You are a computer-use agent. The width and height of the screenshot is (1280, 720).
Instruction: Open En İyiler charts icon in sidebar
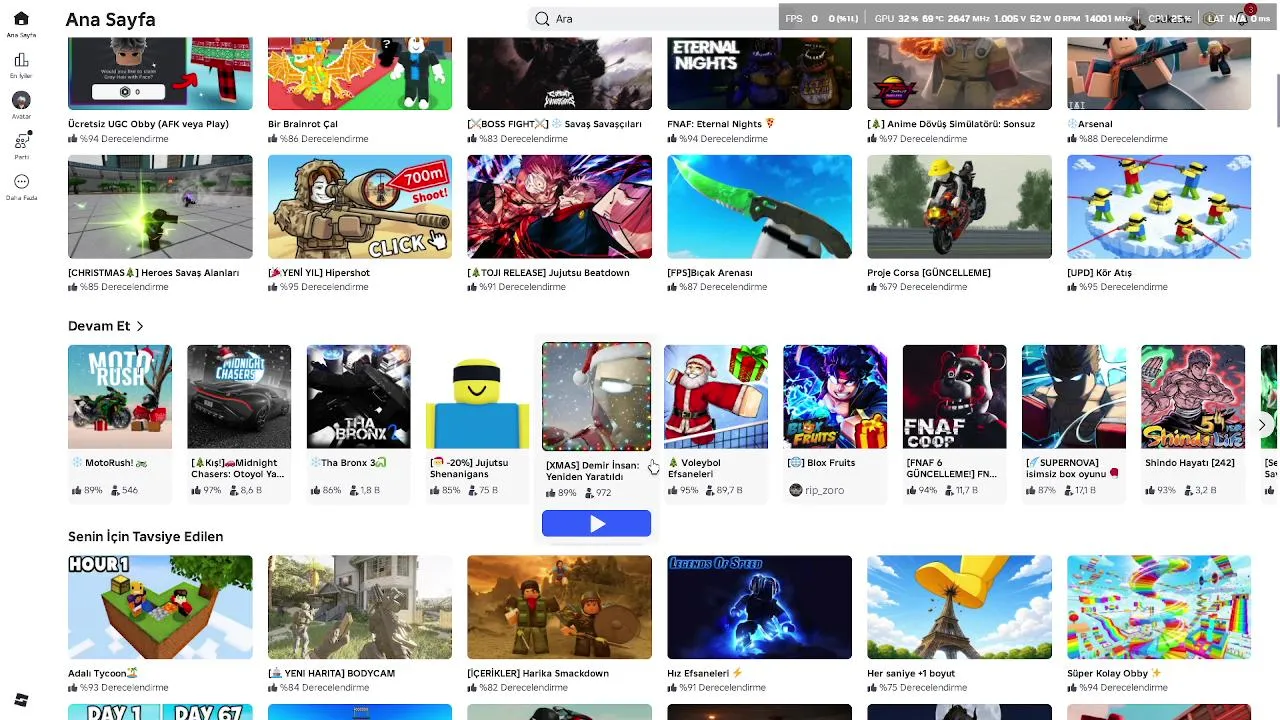coord(21,60)
